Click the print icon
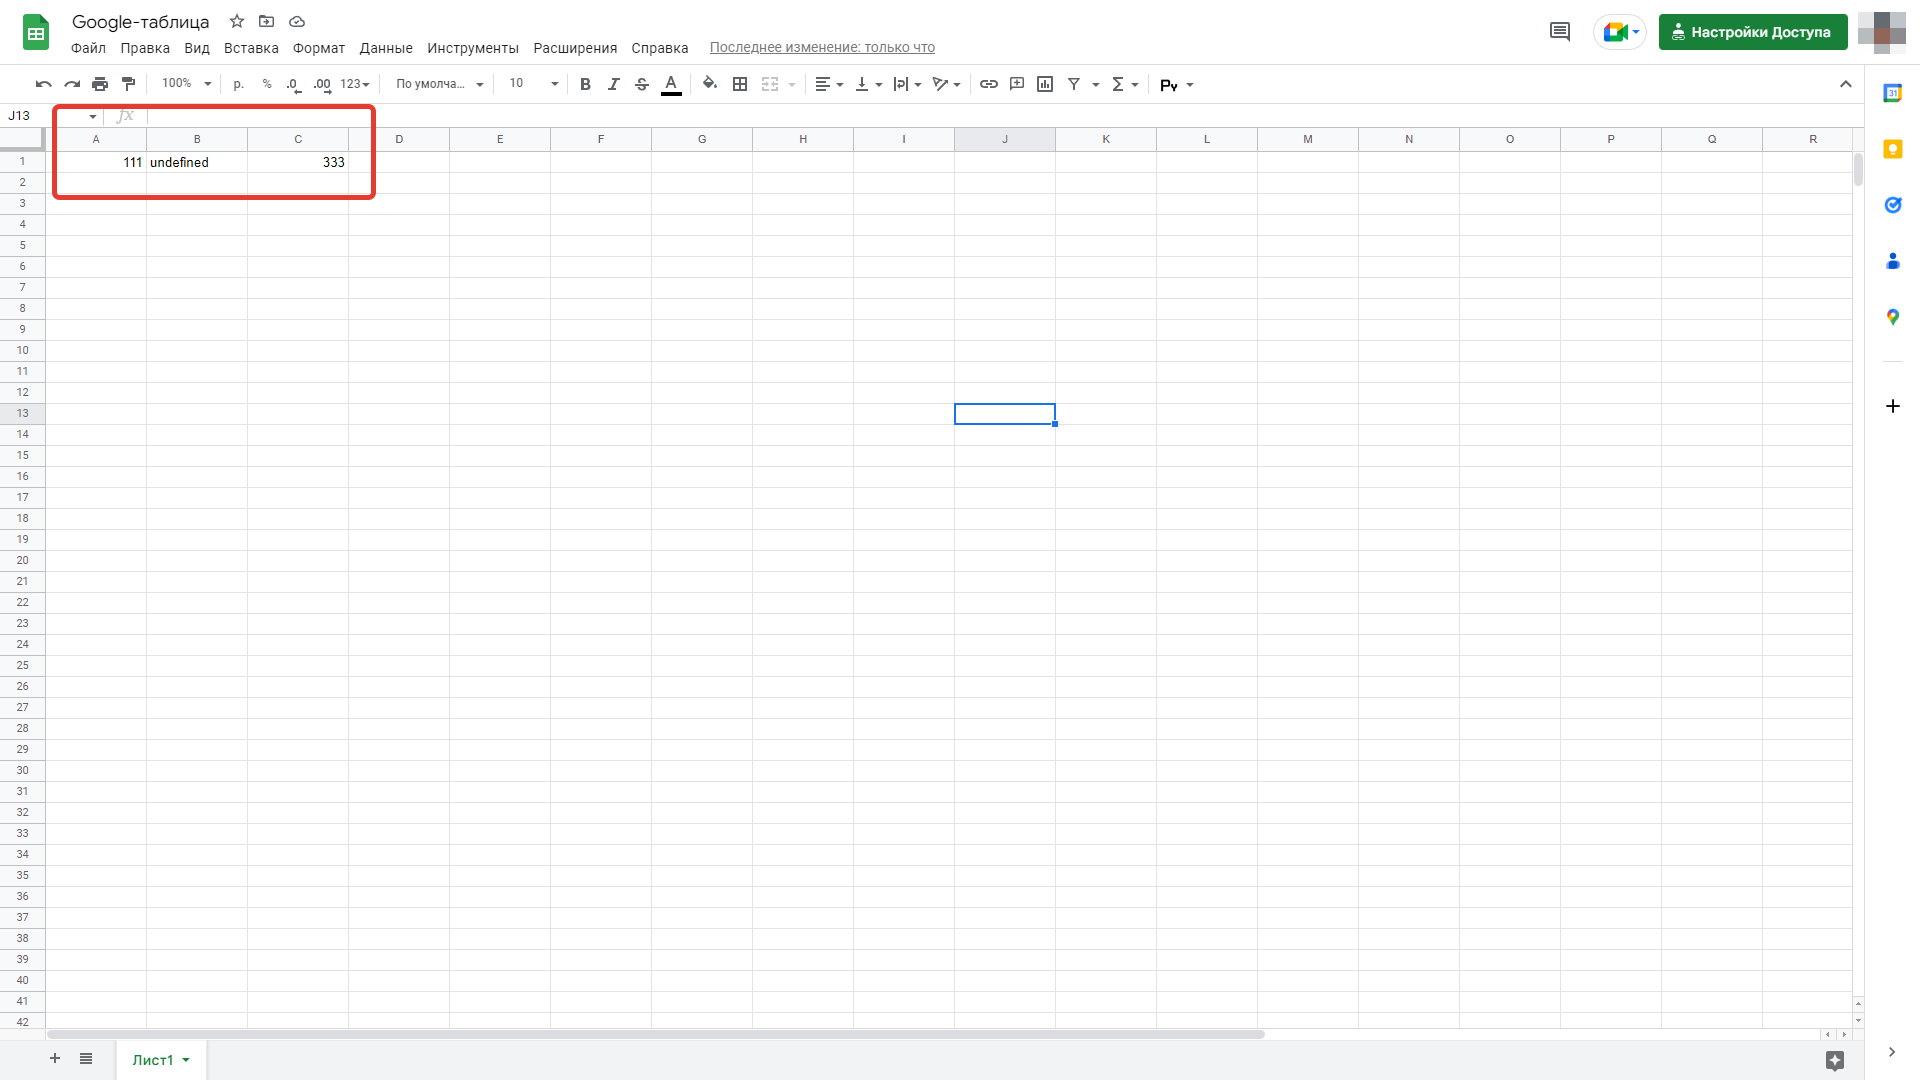The height and width of the screenshot is (1080, 1920). pos(100,84)
